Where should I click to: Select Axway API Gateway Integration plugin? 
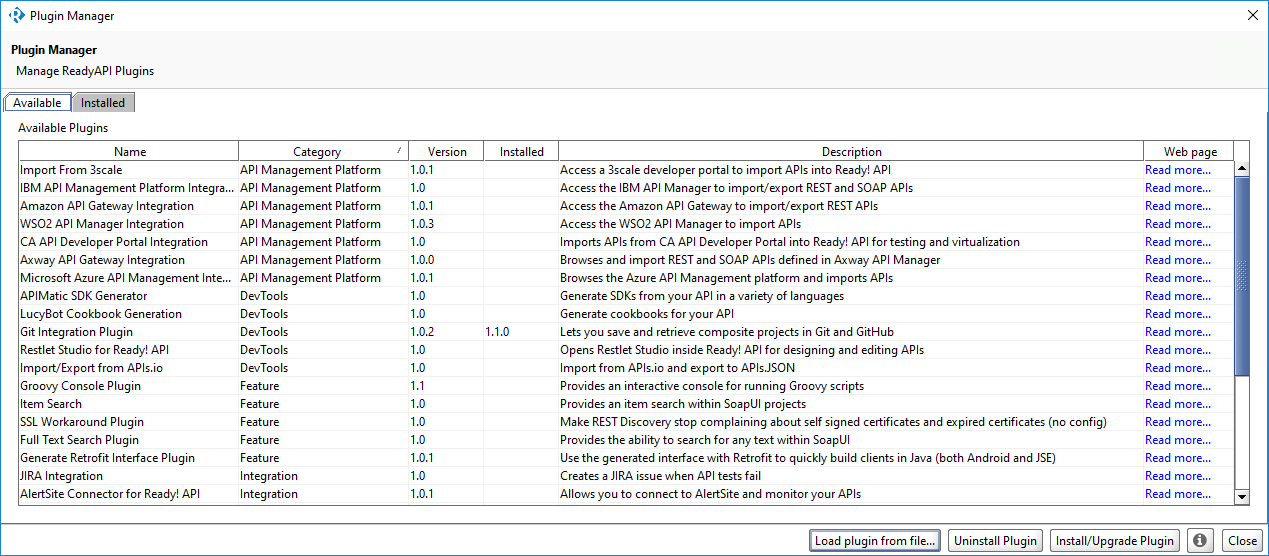(x=626, y=260)
